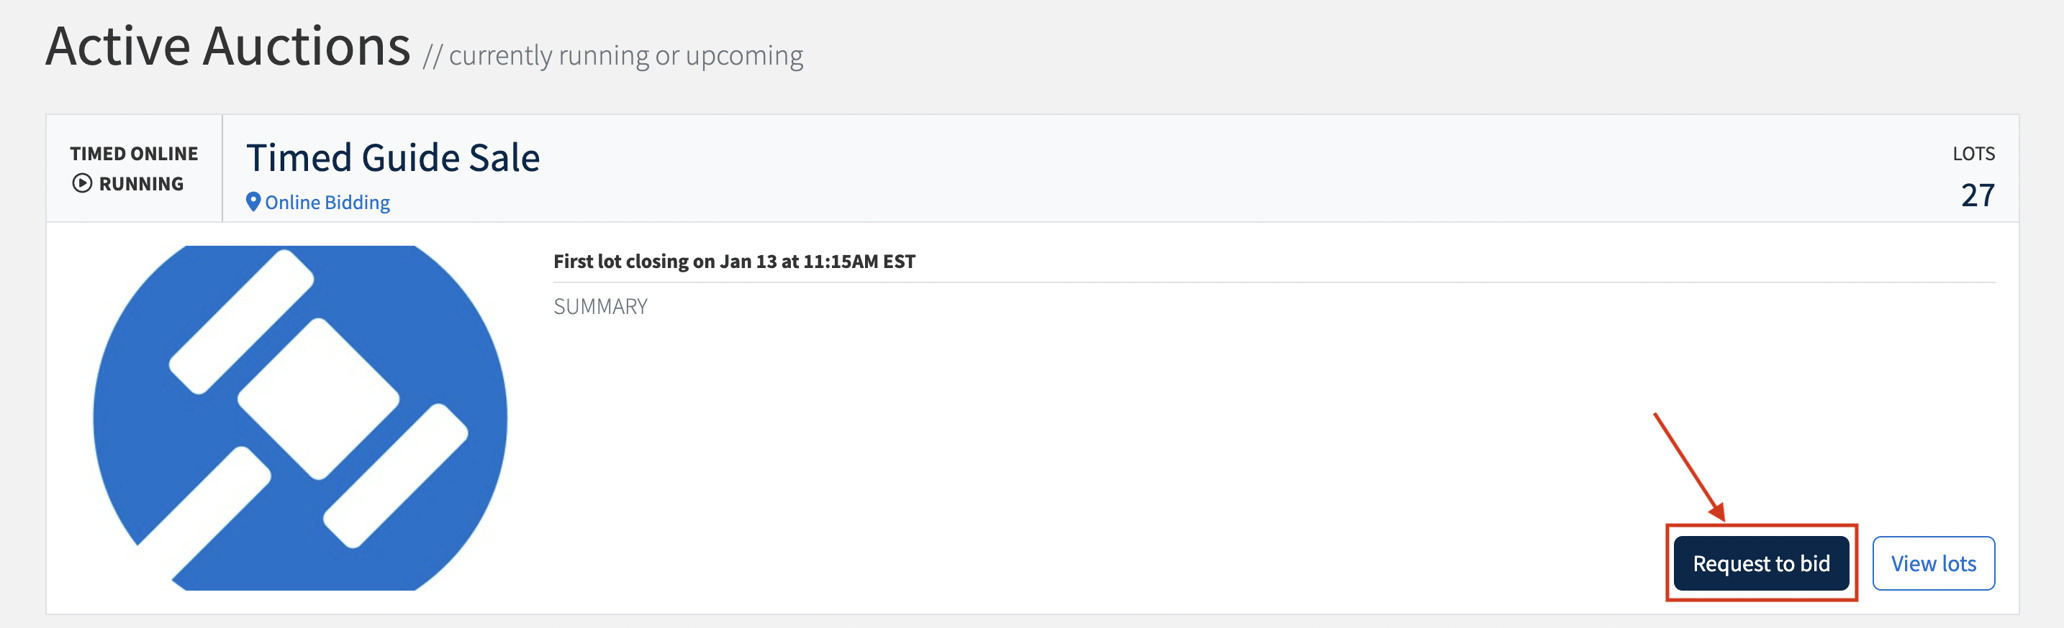Click the LOTS label
Viewport: 2064px width, 628px height.
(x=1973, y=153)
